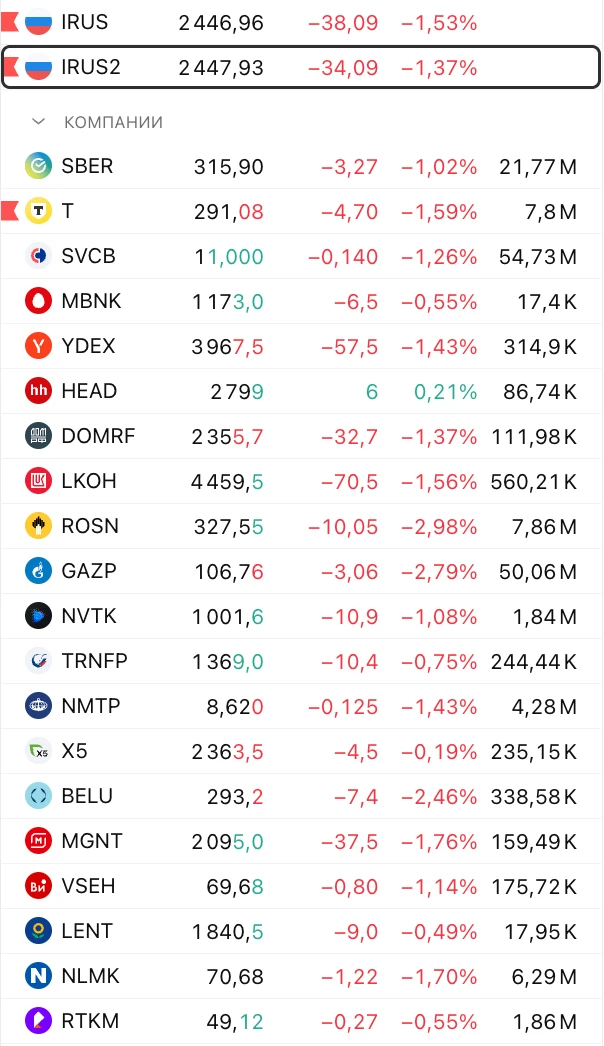Click the red flag next to IRUS

[x=9, y=22]
